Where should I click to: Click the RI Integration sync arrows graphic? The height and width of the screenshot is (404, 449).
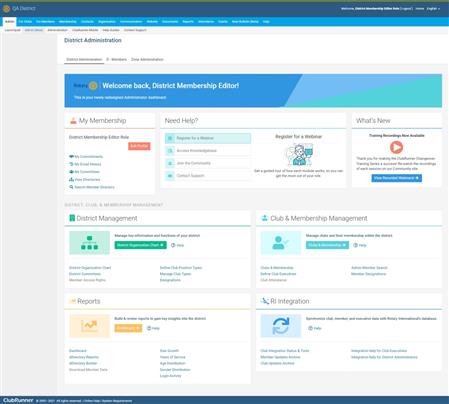point(281,326)
